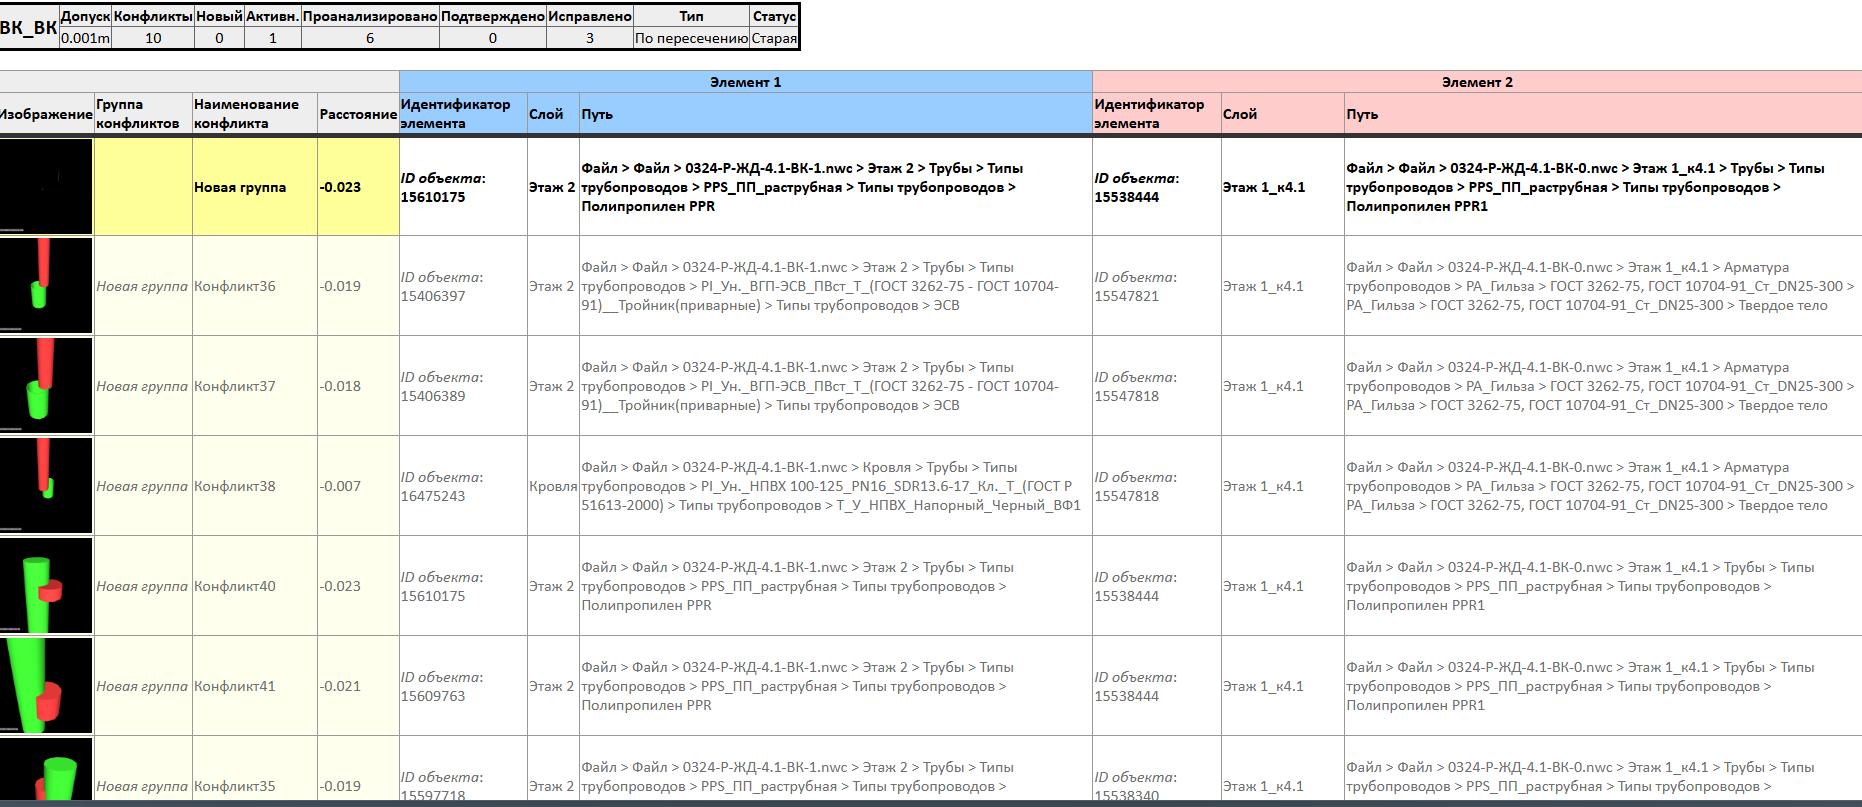Select the Исправлено header cell
This screenshot has height=807, width=1862.
pos(590,16)
